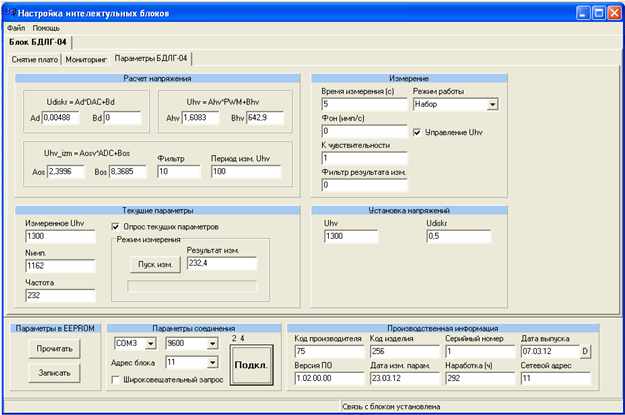Click the Пуск изм. button
The image size is (625, 415).
tap(155, 265)
